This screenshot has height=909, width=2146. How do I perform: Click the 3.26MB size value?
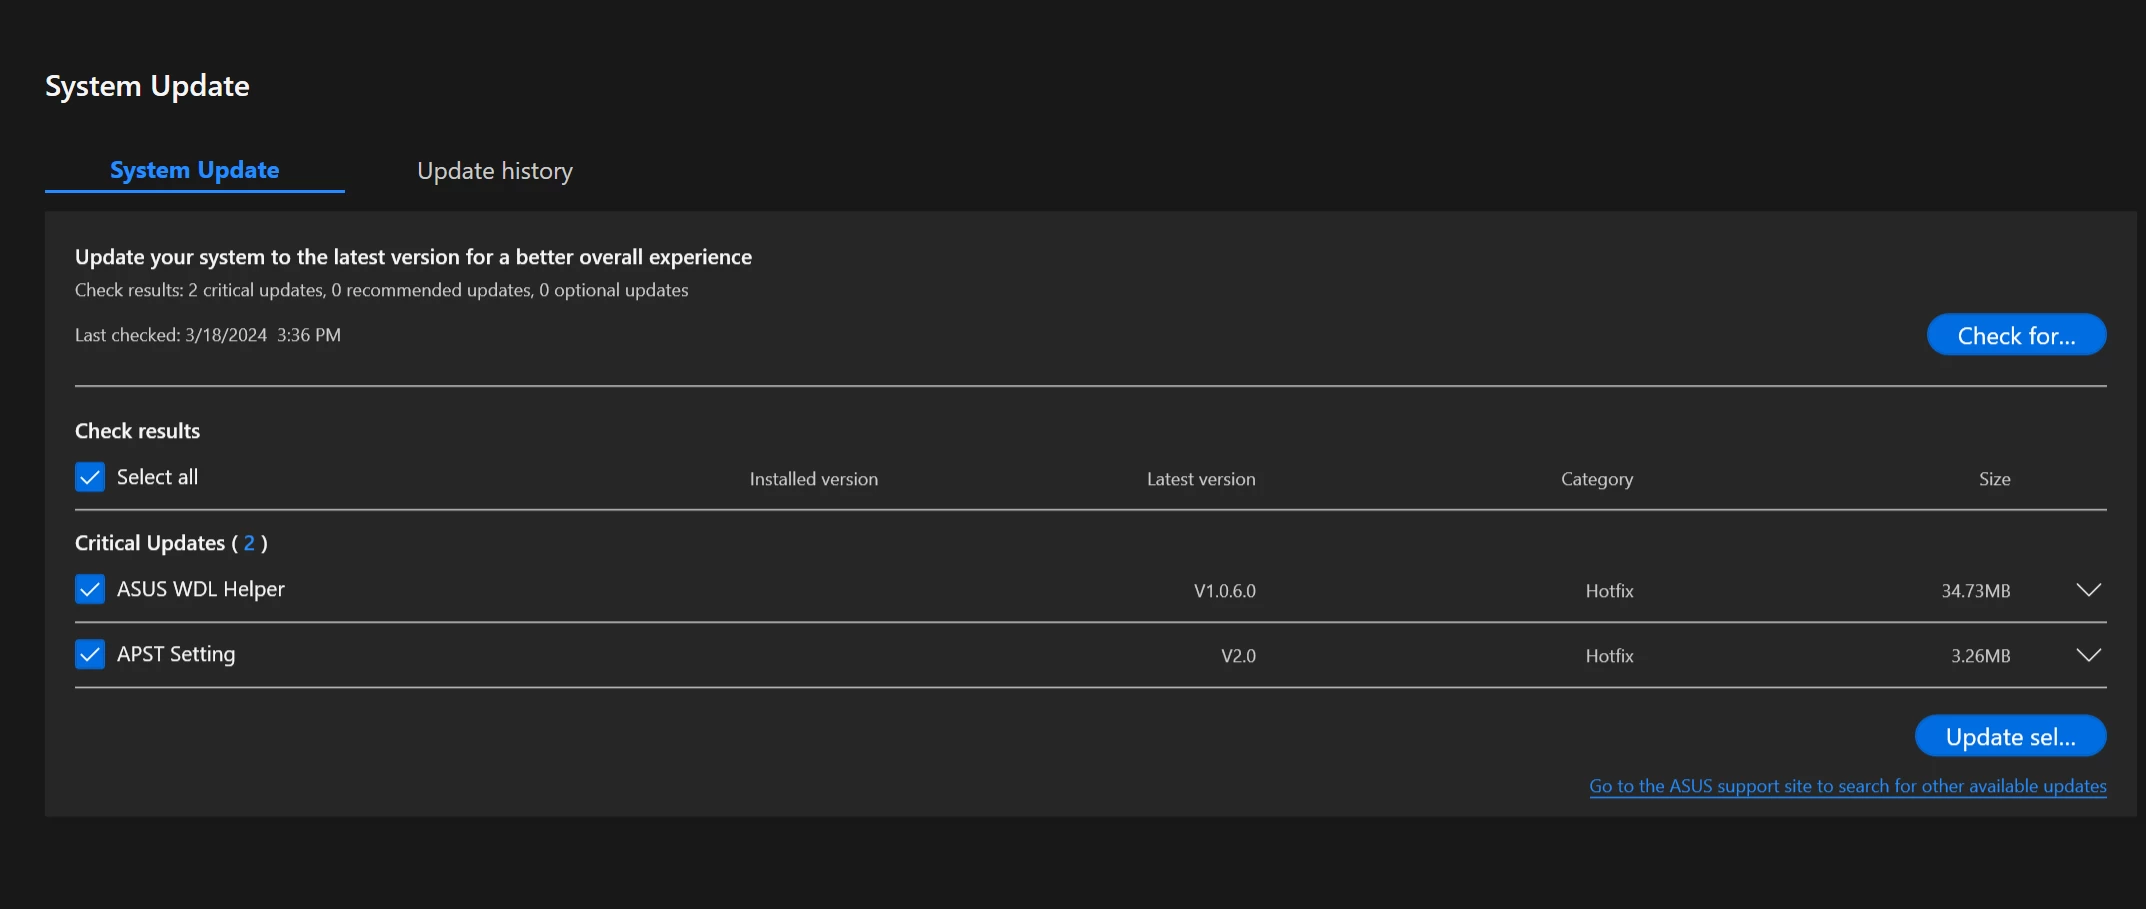pyautogui.click(x=1980, y=656)
